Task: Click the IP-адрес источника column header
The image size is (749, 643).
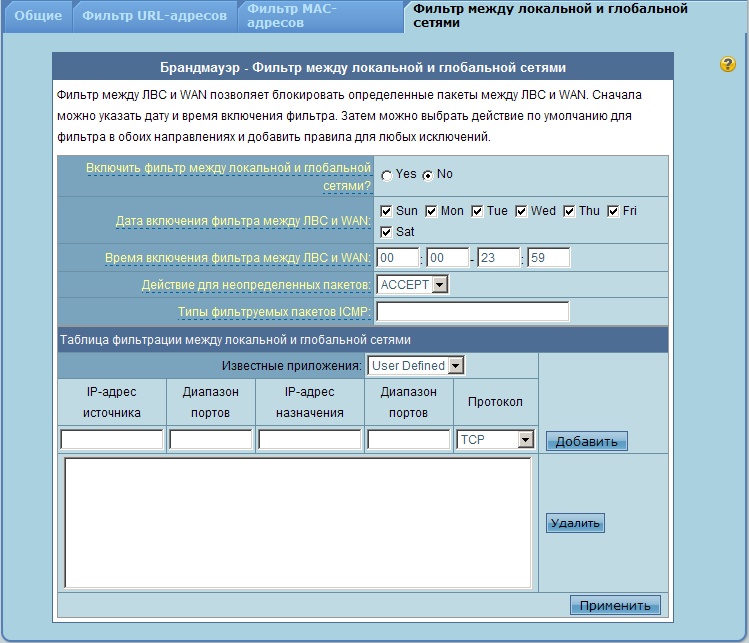Action: 112,402
